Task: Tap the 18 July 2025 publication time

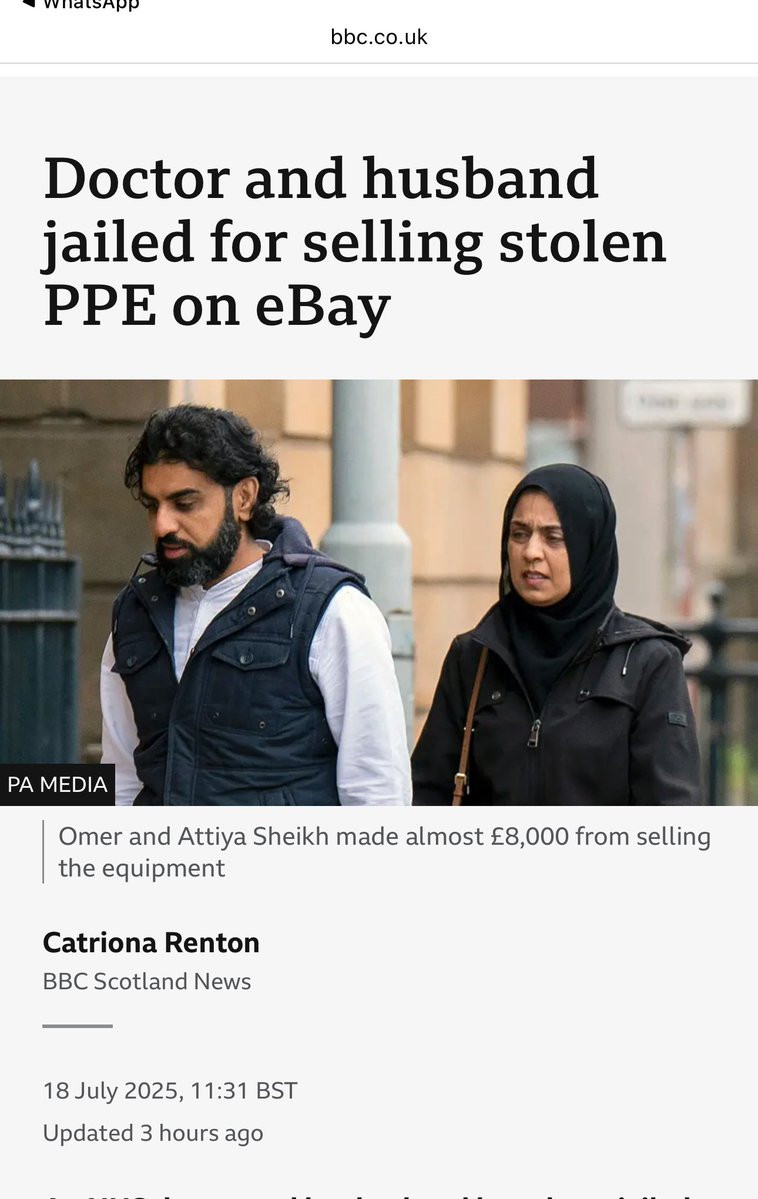Action: click(170, 1090)
